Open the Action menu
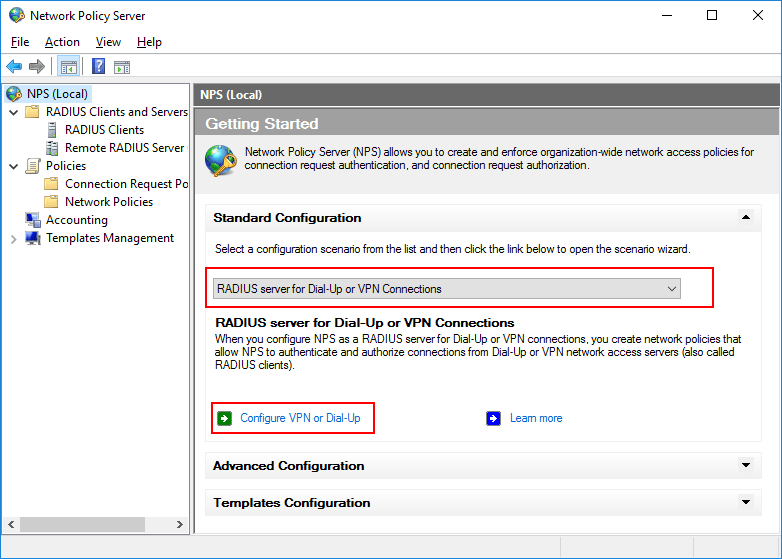Screen dimensions: 782x559 tap(62, 42)
